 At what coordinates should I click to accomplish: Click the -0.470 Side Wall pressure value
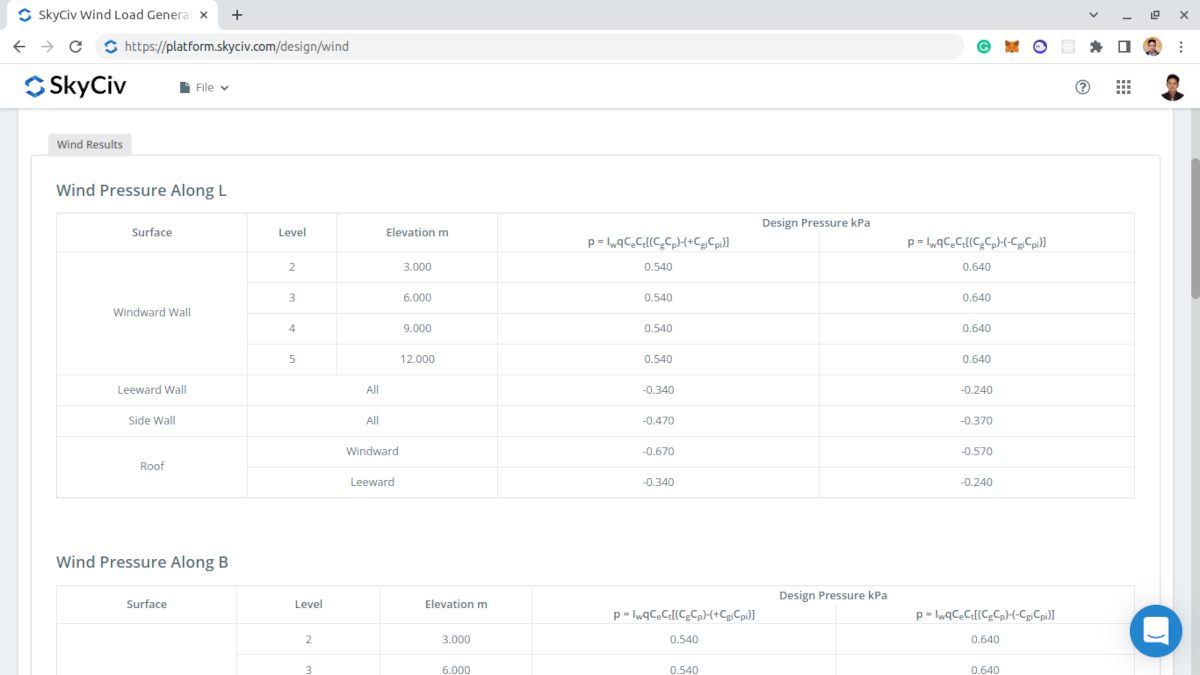(x=658, y=421)
